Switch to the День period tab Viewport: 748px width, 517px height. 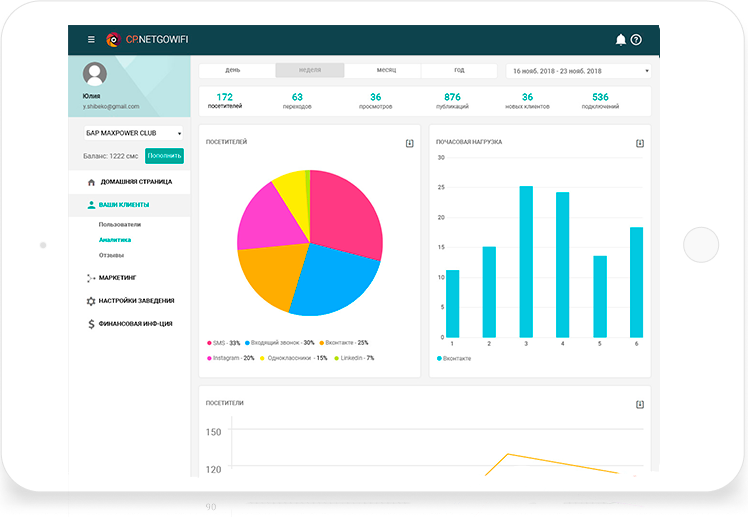click(x=233, y=71)
